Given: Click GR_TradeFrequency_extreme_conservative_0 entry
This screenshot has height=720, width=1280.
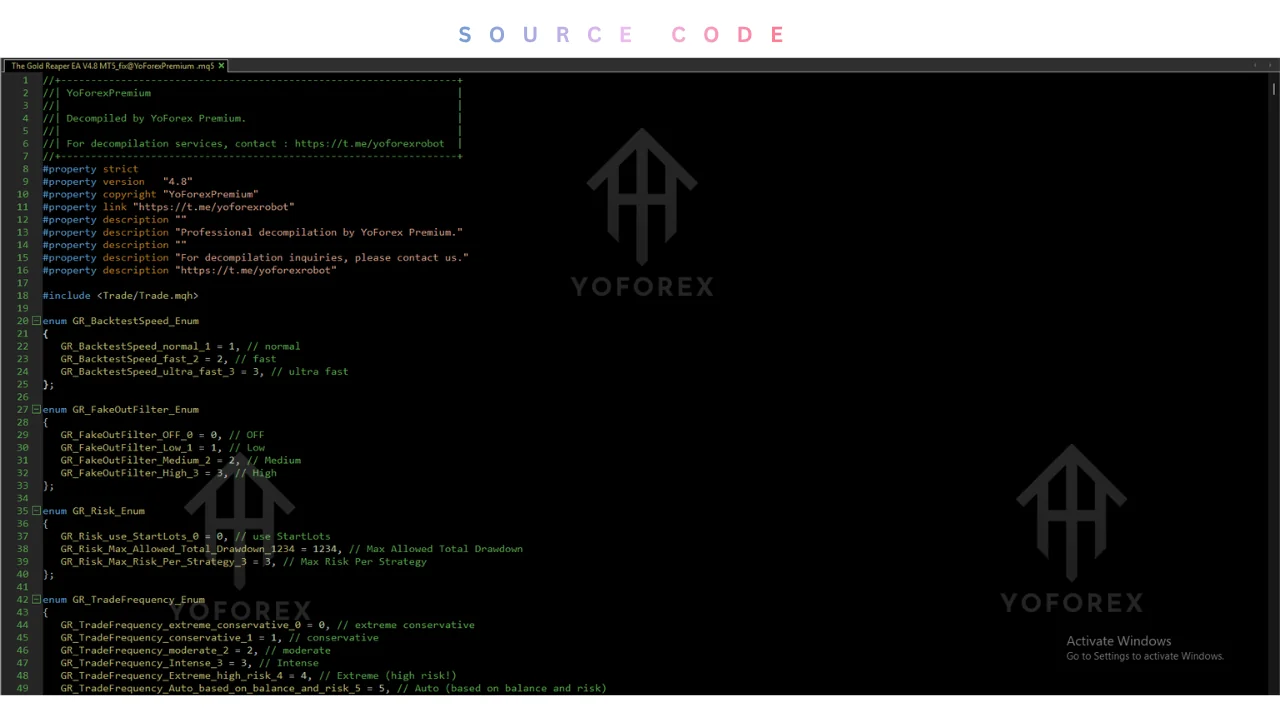Looking at the screenshot, I should (x=180, y=625).
